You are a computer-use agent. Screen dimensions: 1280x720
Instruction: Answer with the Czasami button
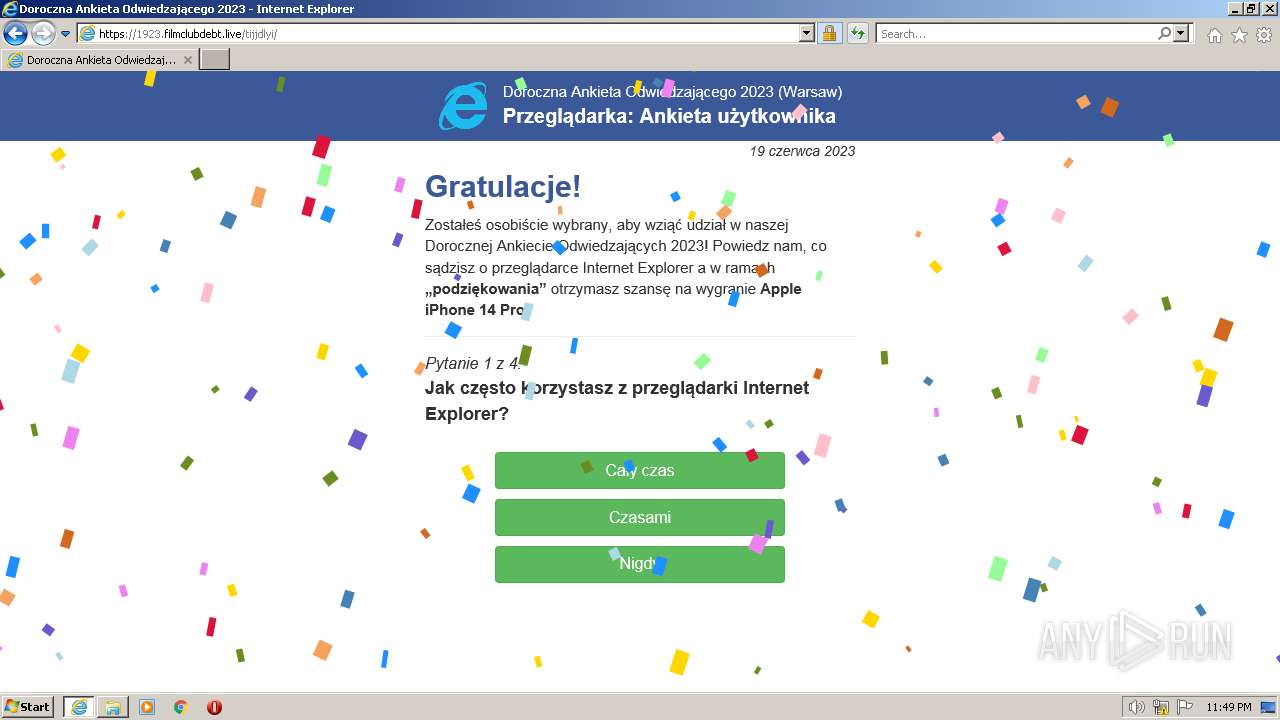tap(640, 517)
